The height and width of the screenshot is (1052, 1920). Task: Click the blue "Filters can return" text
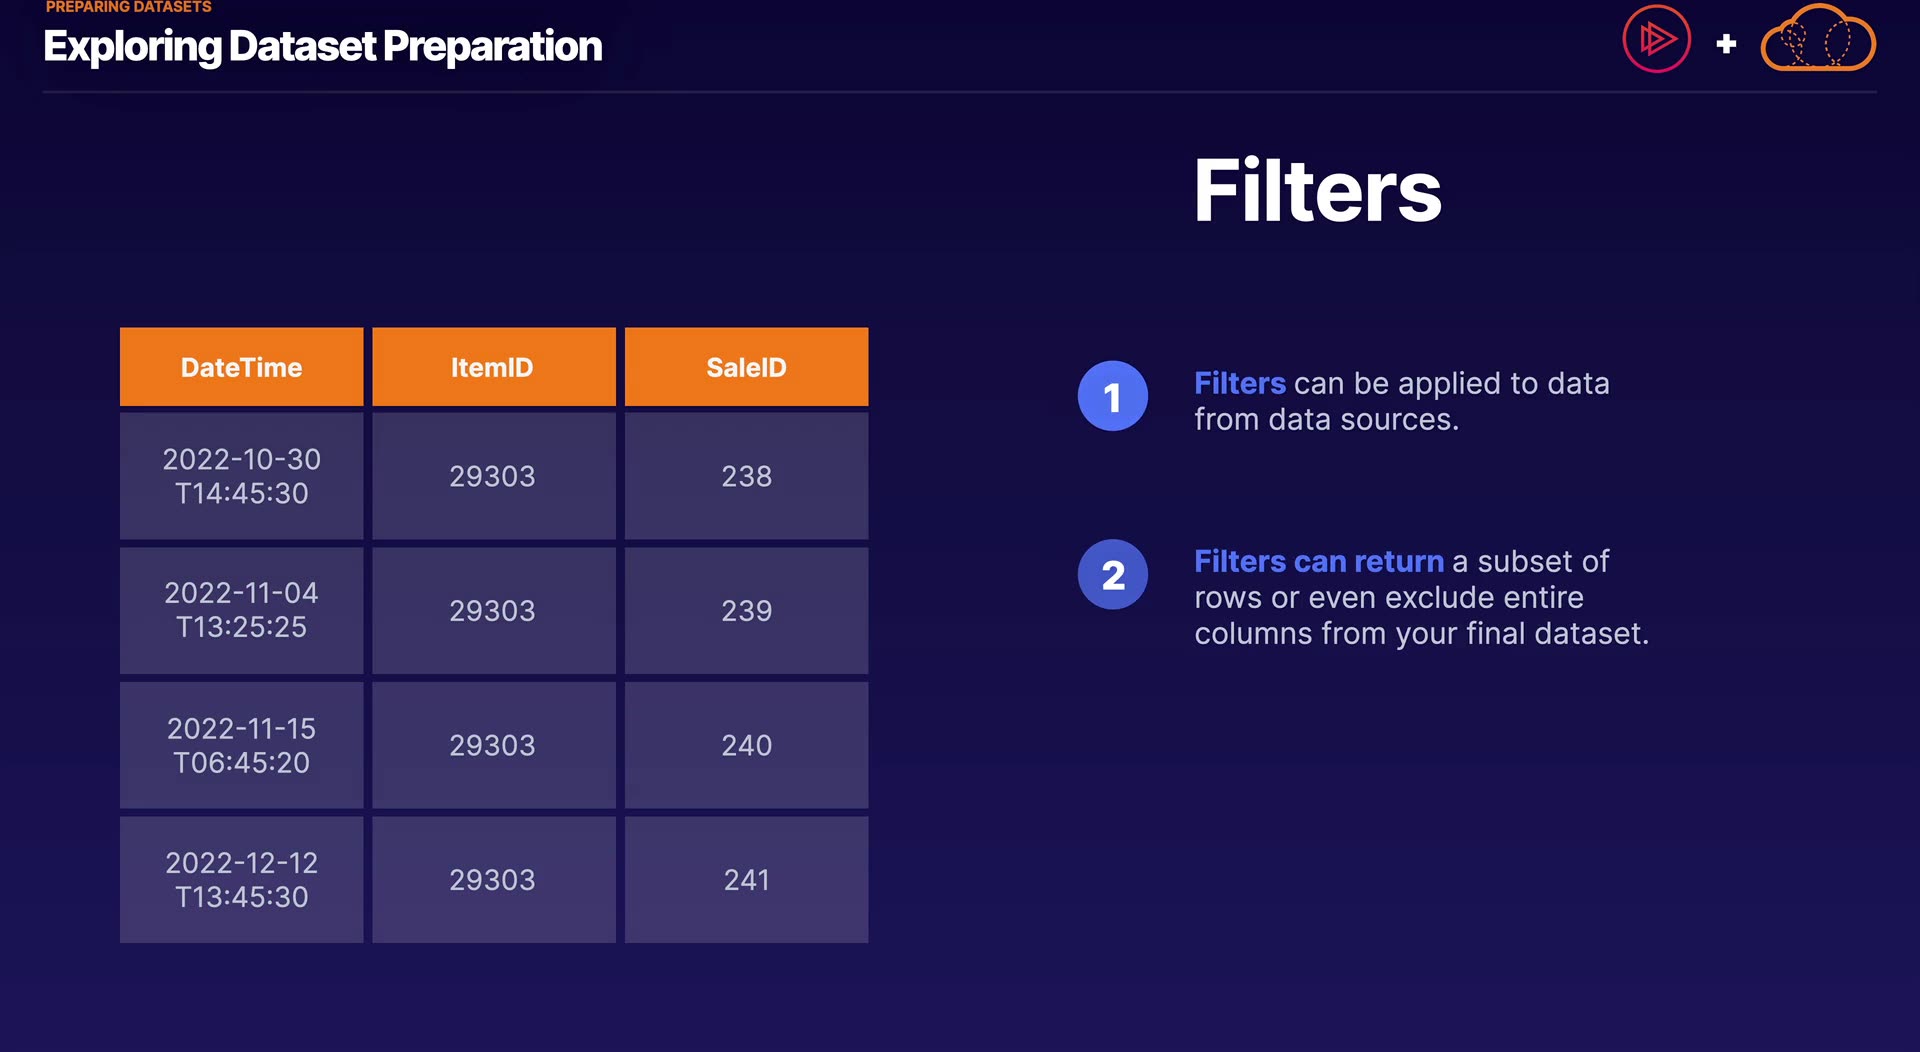(x=1318, y=561)
